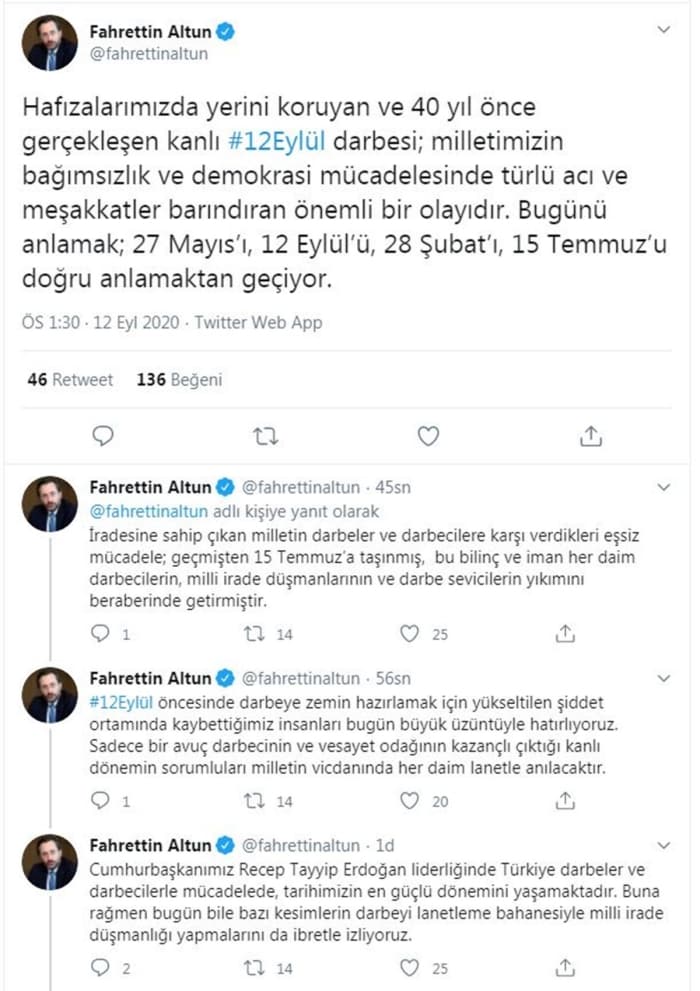The height and width of the screenshot is (991, 700).
Task: Open Fahrettin Altun's large profile picture
Action: [x=49, y=43]
